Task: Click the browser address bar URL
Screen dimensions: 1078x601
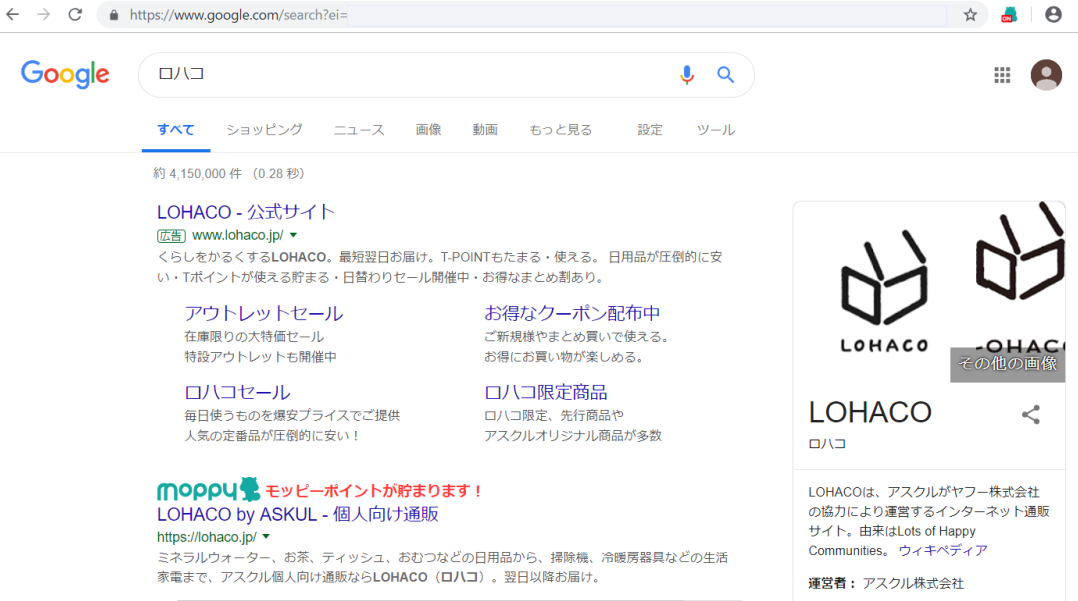Action: 238,14
